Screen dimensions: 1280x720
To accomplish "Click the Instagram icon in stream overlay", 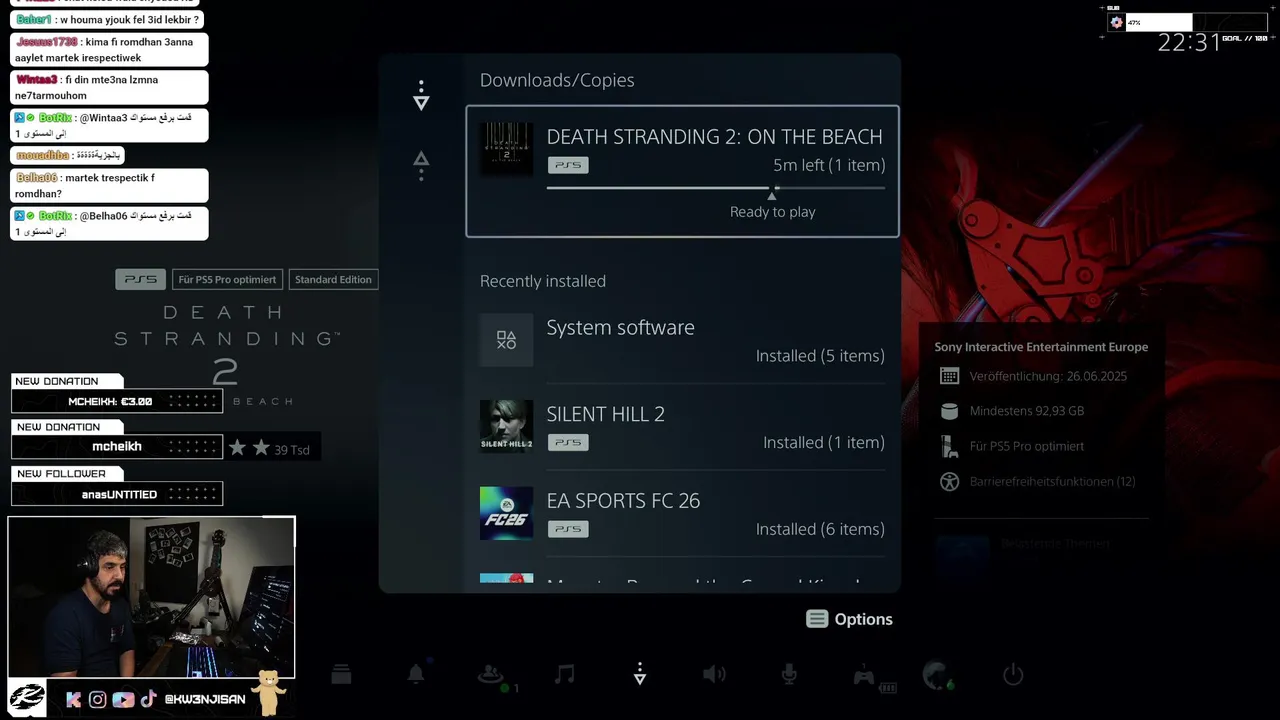I will [x=97, y=699].
